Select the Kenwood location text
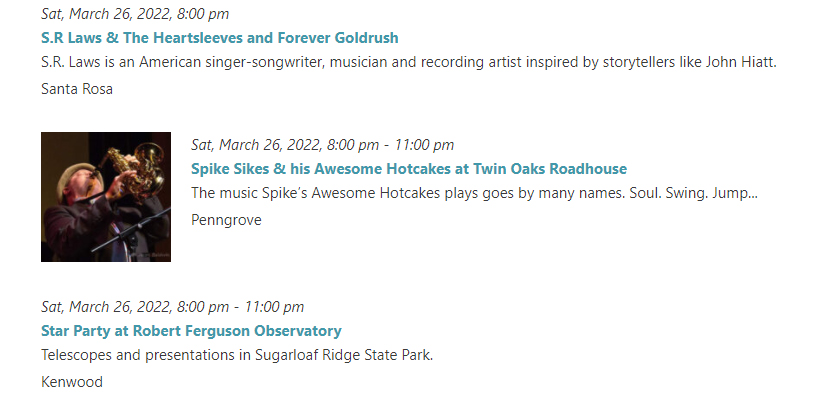The width and height of the screenshot is (835, 411). point(72,382)
